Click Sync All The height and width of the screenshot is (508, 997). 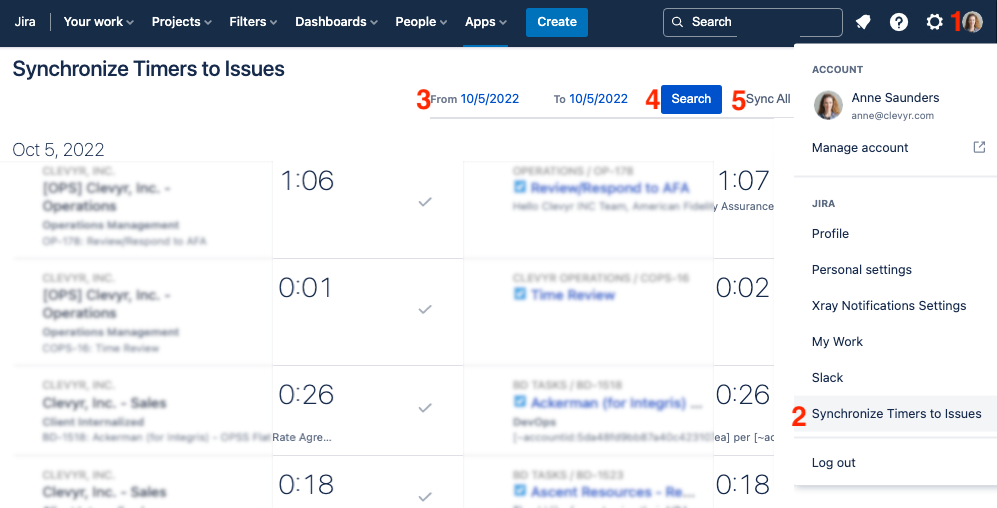[x=768, y=99]
